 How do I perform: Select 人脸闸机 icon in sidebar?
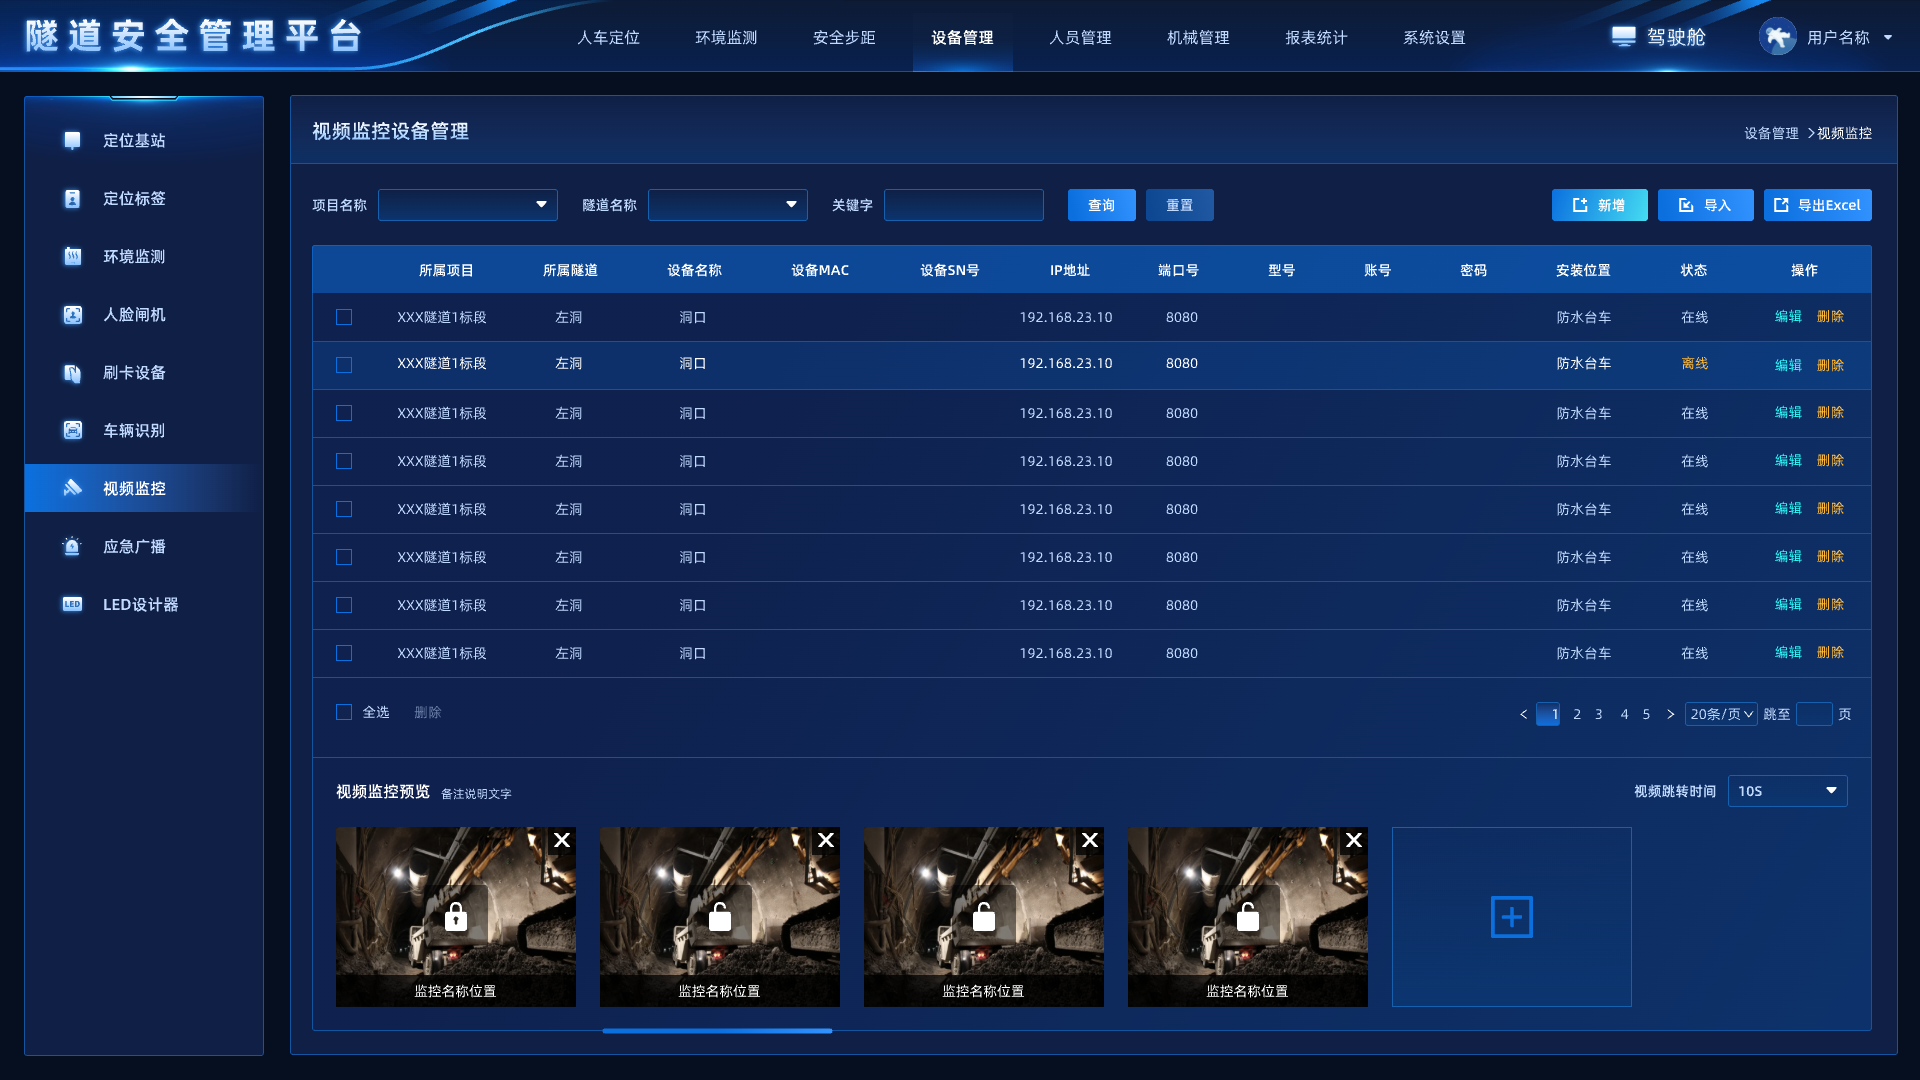pyautogui.click(x=72, y=315)
